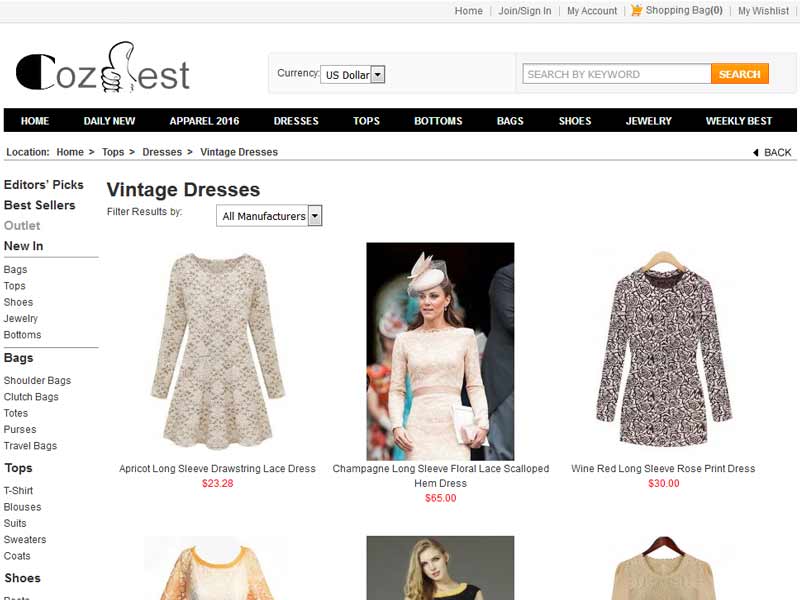Select T-Shirt in sidebar
The width and height of the screenshot is (800, 600).
[x=18, y=490]
